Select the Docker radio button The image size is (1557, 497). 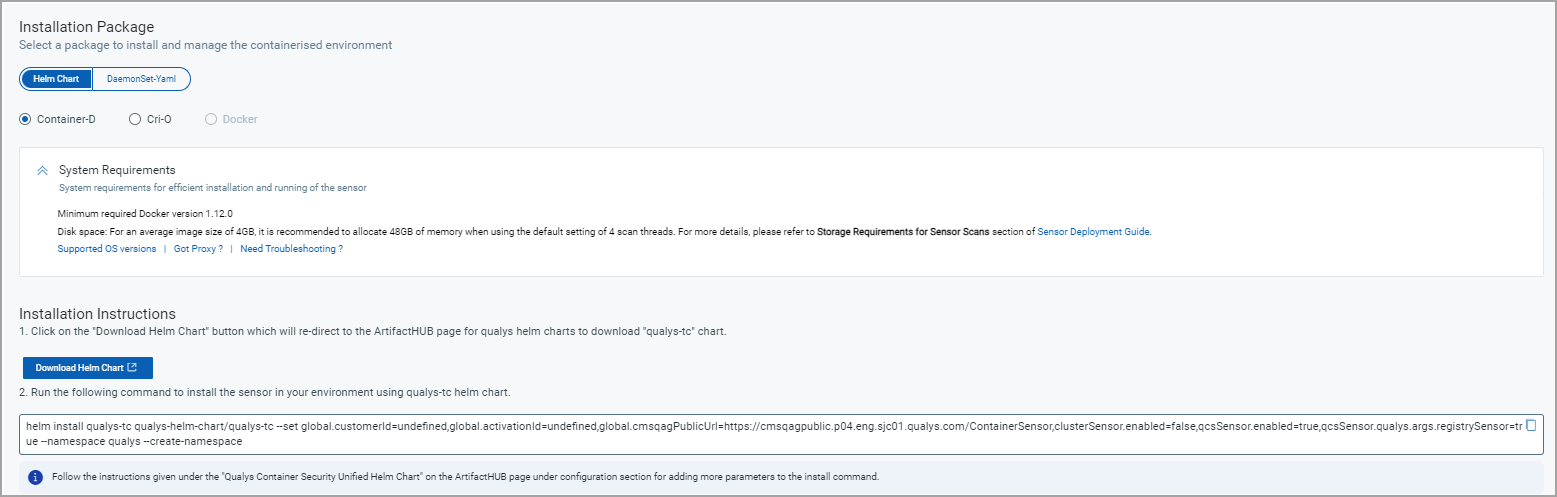point(210,119)
